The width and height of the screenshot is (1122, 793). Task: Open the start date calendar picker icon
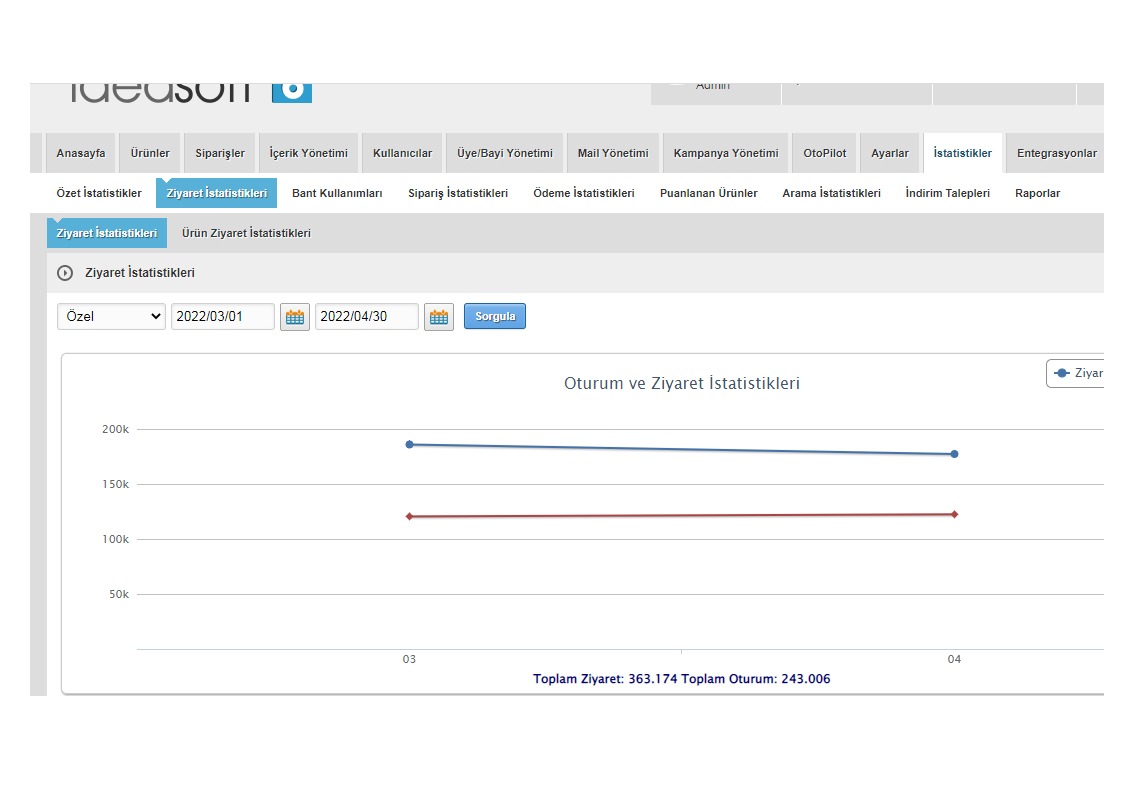tap(295, 317)
